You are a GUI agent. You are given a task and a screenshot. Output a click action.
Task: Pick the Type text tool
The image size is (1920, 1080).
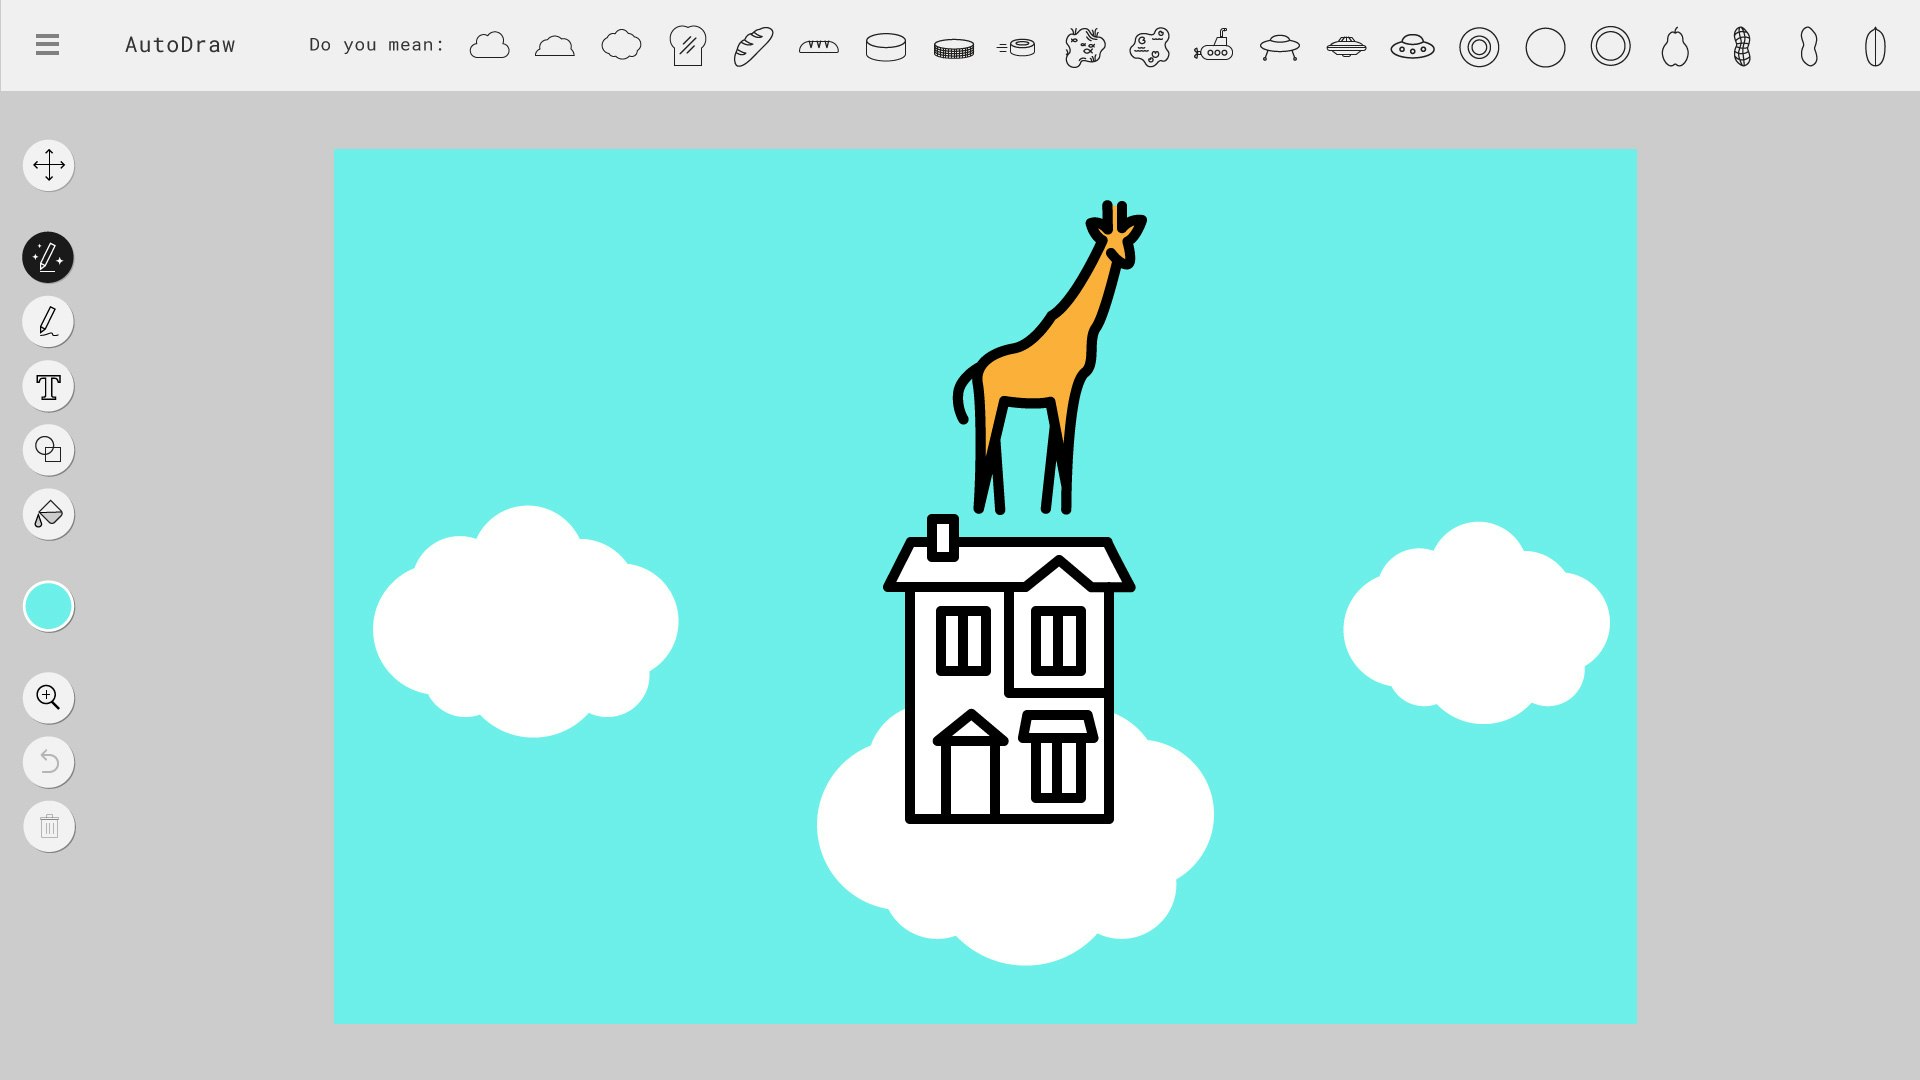pos(48,387)
